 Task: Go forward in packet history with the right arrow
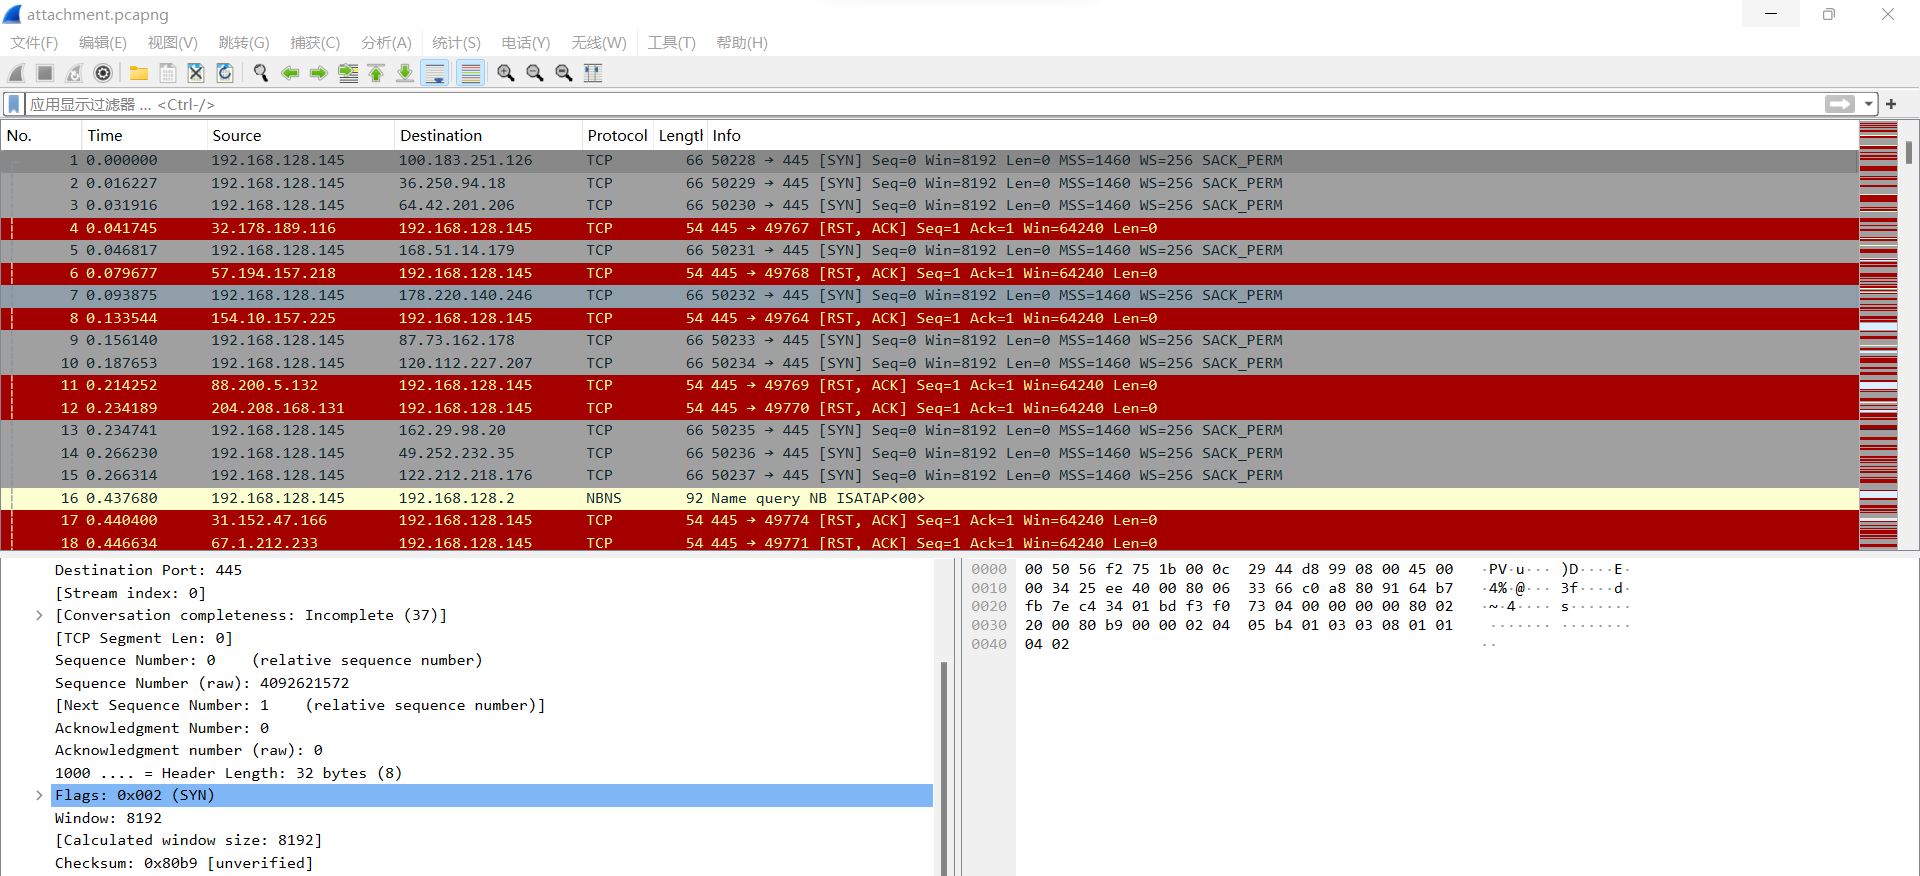(319, 73)
